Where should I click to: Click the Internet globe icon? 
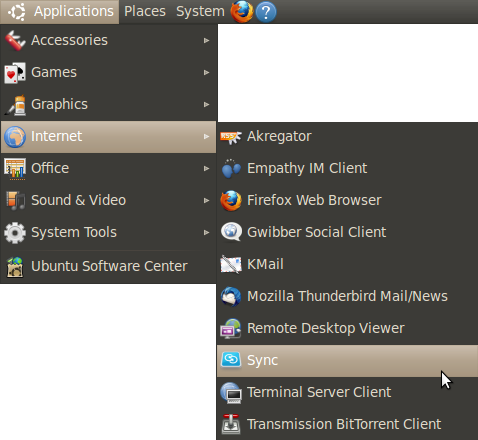[15, 137]
